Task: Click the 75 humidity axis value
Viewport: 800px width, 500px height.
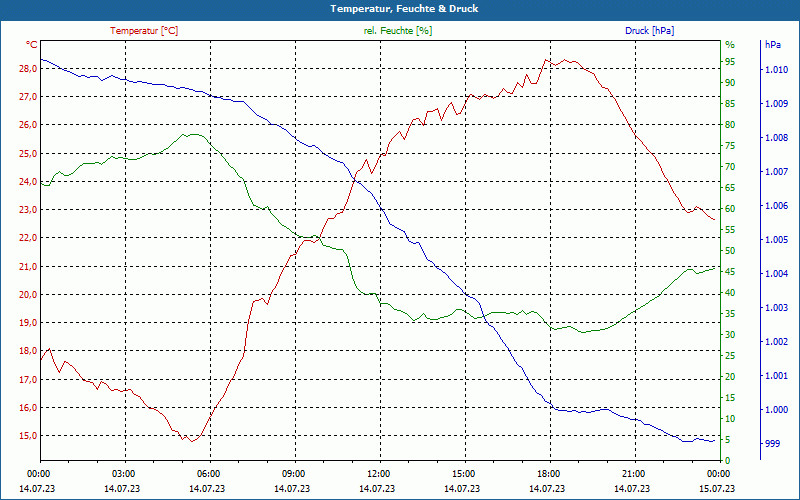Action: pyautogui.click(x=730, y=146)
